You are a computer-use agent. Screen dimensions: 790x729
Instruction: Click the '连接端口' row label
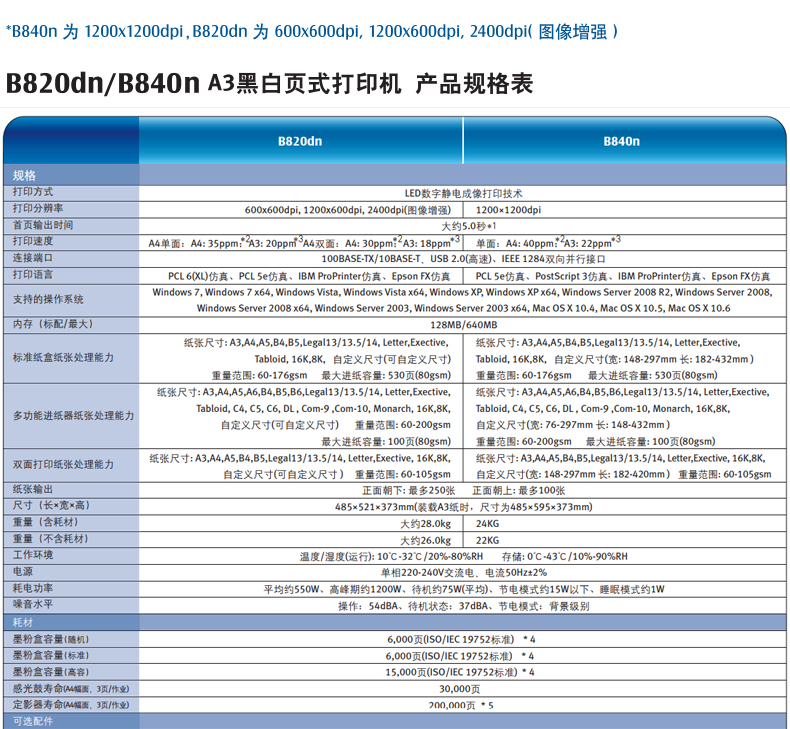click(x=33, y=258)
